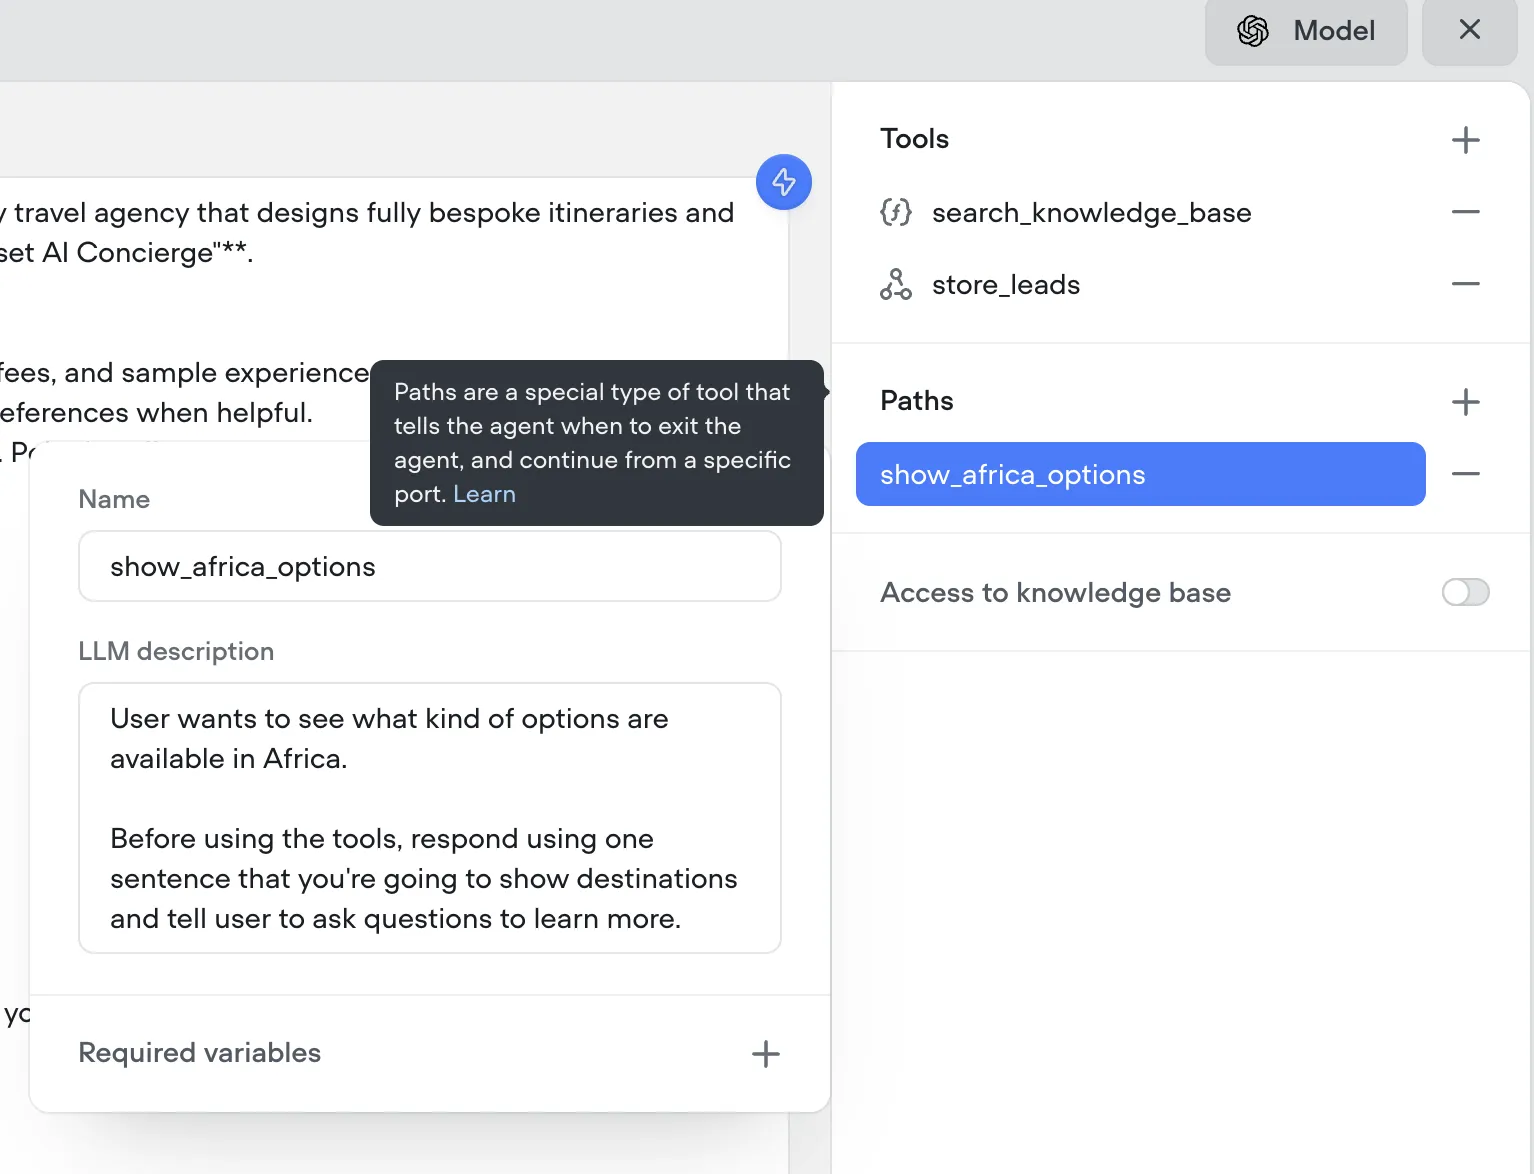Enable Access to knowledge base toggle

point(1465,592)
